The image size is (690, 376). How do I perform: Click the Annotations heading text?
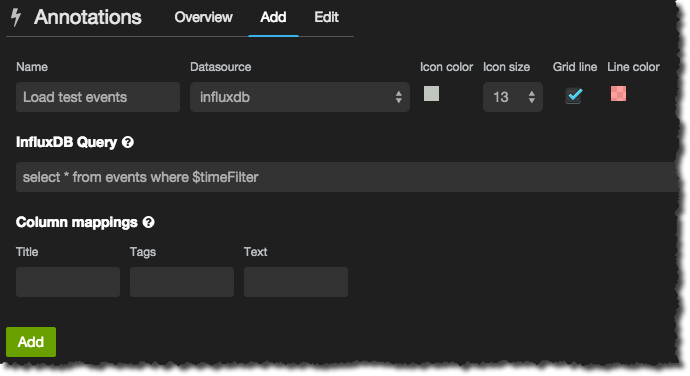[88, 17]
